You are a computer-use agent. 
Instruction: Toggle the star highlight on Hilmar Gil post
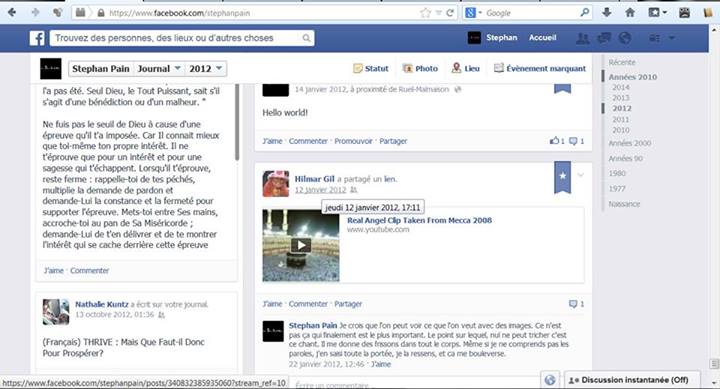(x=562, y=176)
